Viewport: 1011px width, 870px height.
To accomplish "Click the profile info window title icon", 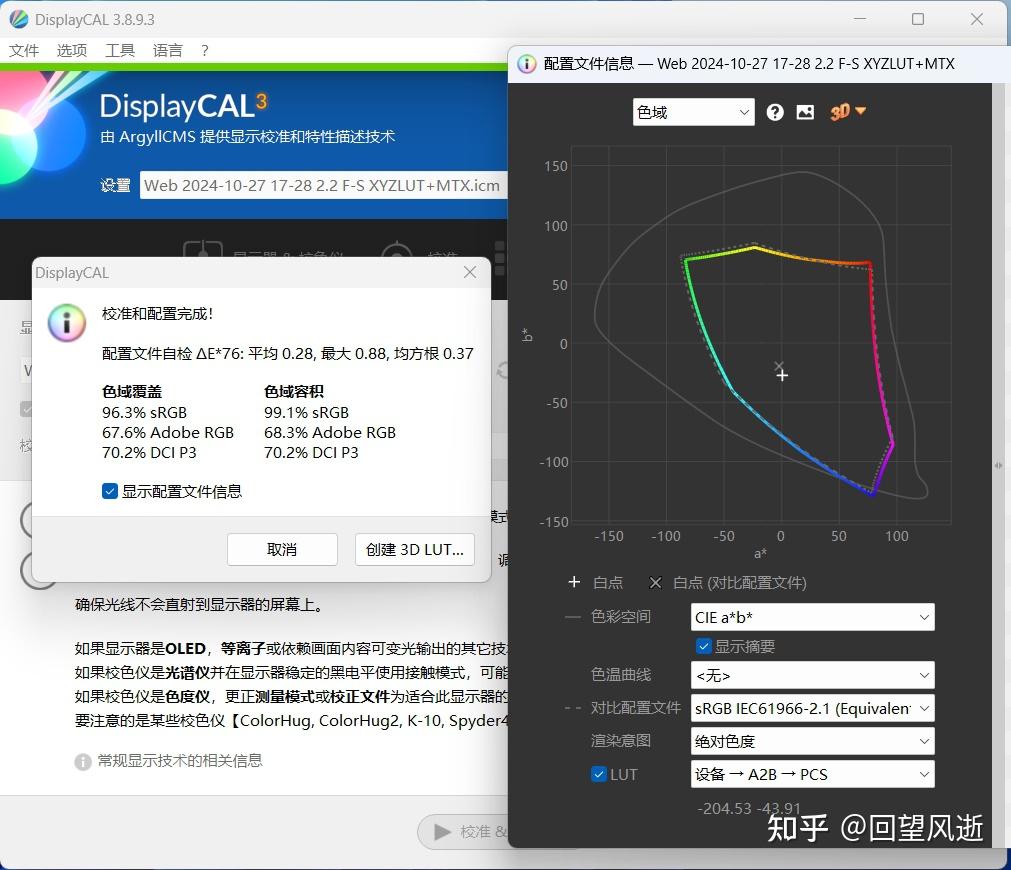I will point(527,64).
